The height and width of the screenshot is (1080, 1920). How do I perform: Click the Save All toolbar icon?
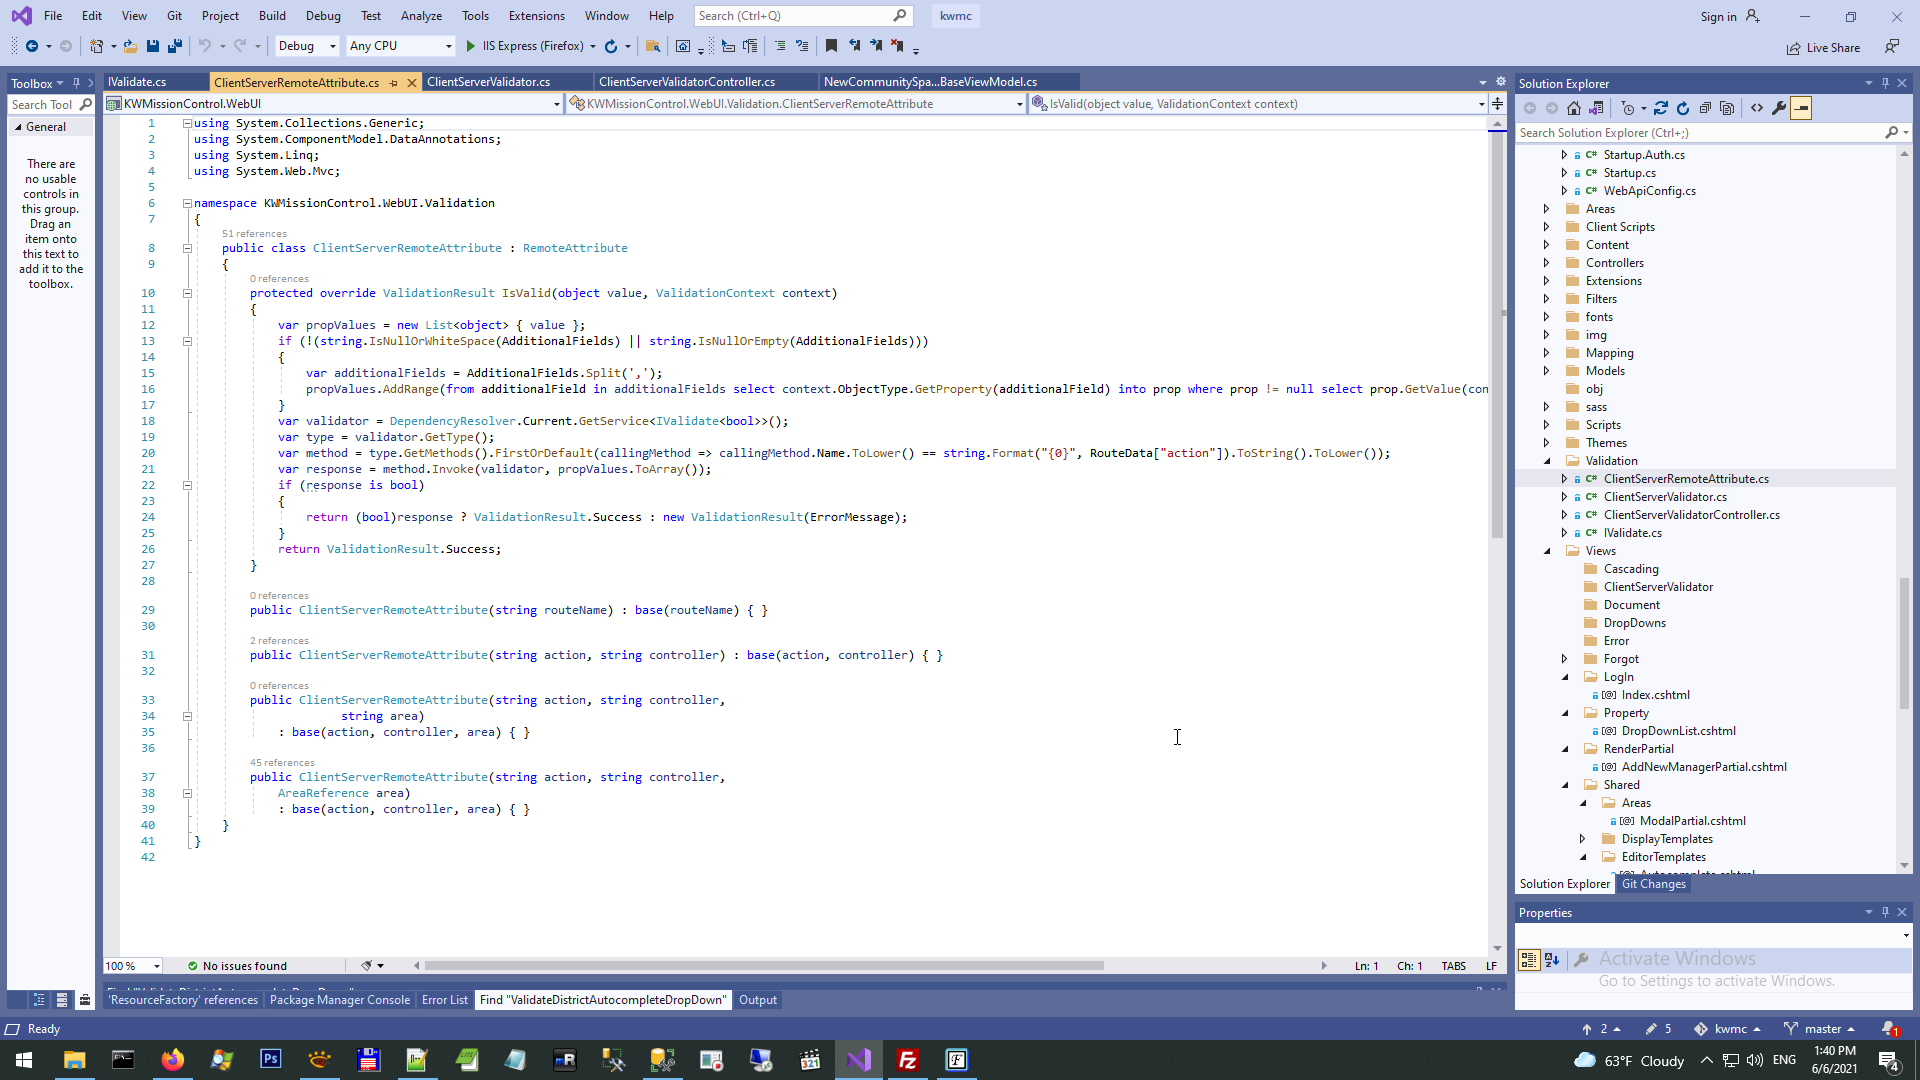(x=175, y=46)
